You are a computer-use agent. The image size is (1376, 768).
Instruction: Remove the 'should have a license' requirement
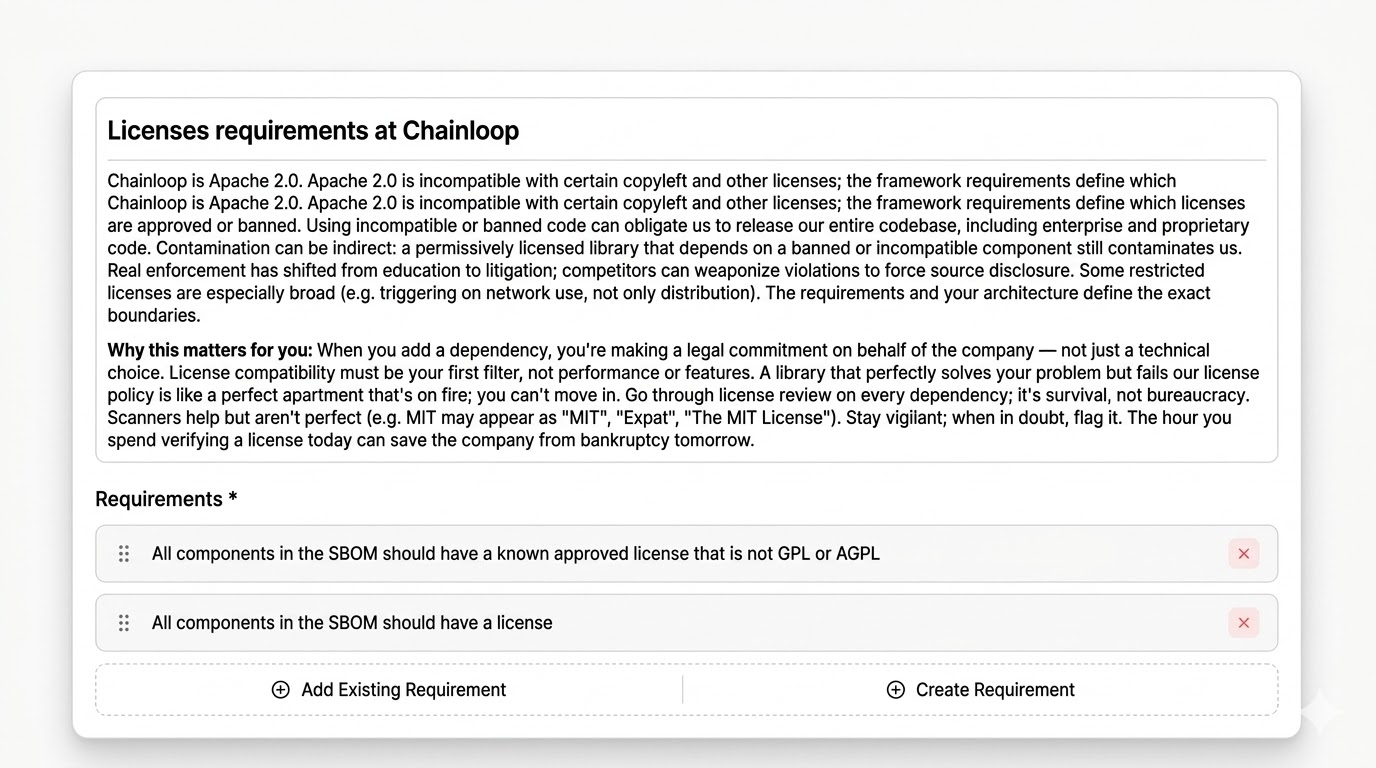point(1243,622)
